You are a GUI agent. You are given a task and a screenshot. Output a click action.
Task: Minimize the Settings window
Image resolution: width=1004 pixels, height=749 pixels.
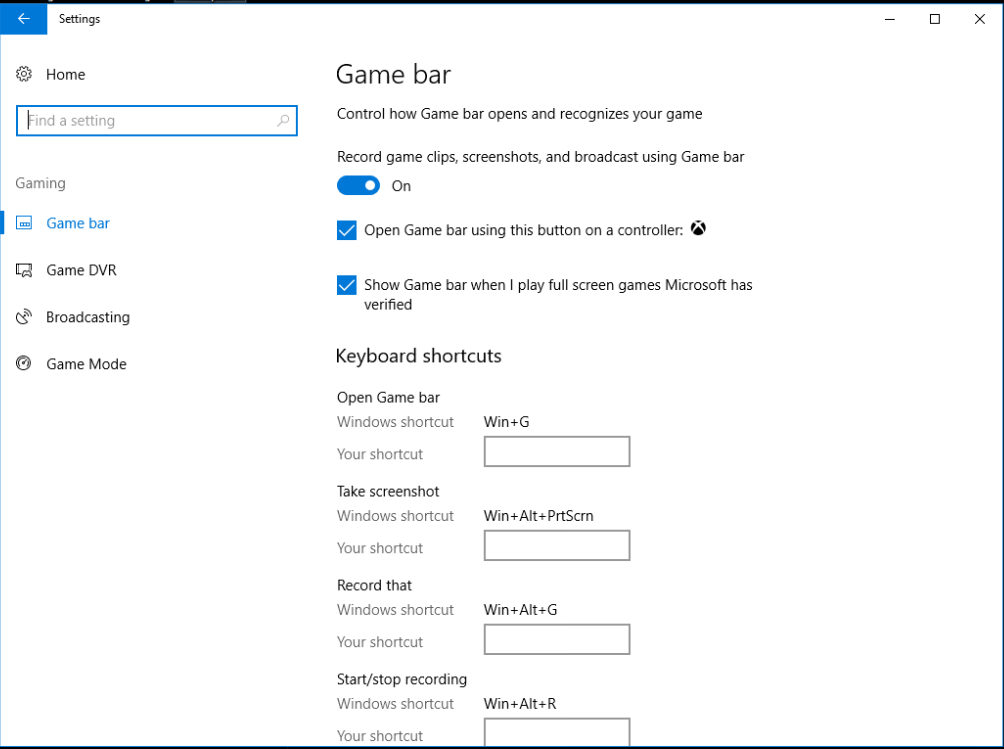889,19
